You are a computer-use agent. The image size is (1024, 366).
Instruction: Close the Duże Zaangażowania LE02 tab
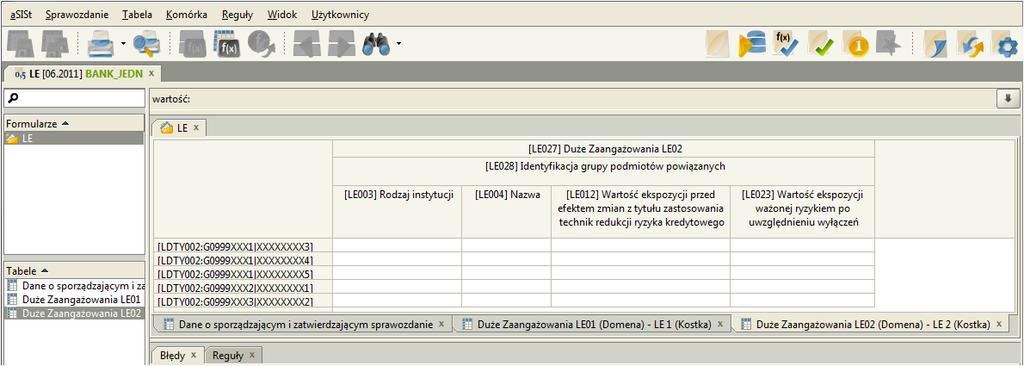pyautogui.click(x=999, y=324)
